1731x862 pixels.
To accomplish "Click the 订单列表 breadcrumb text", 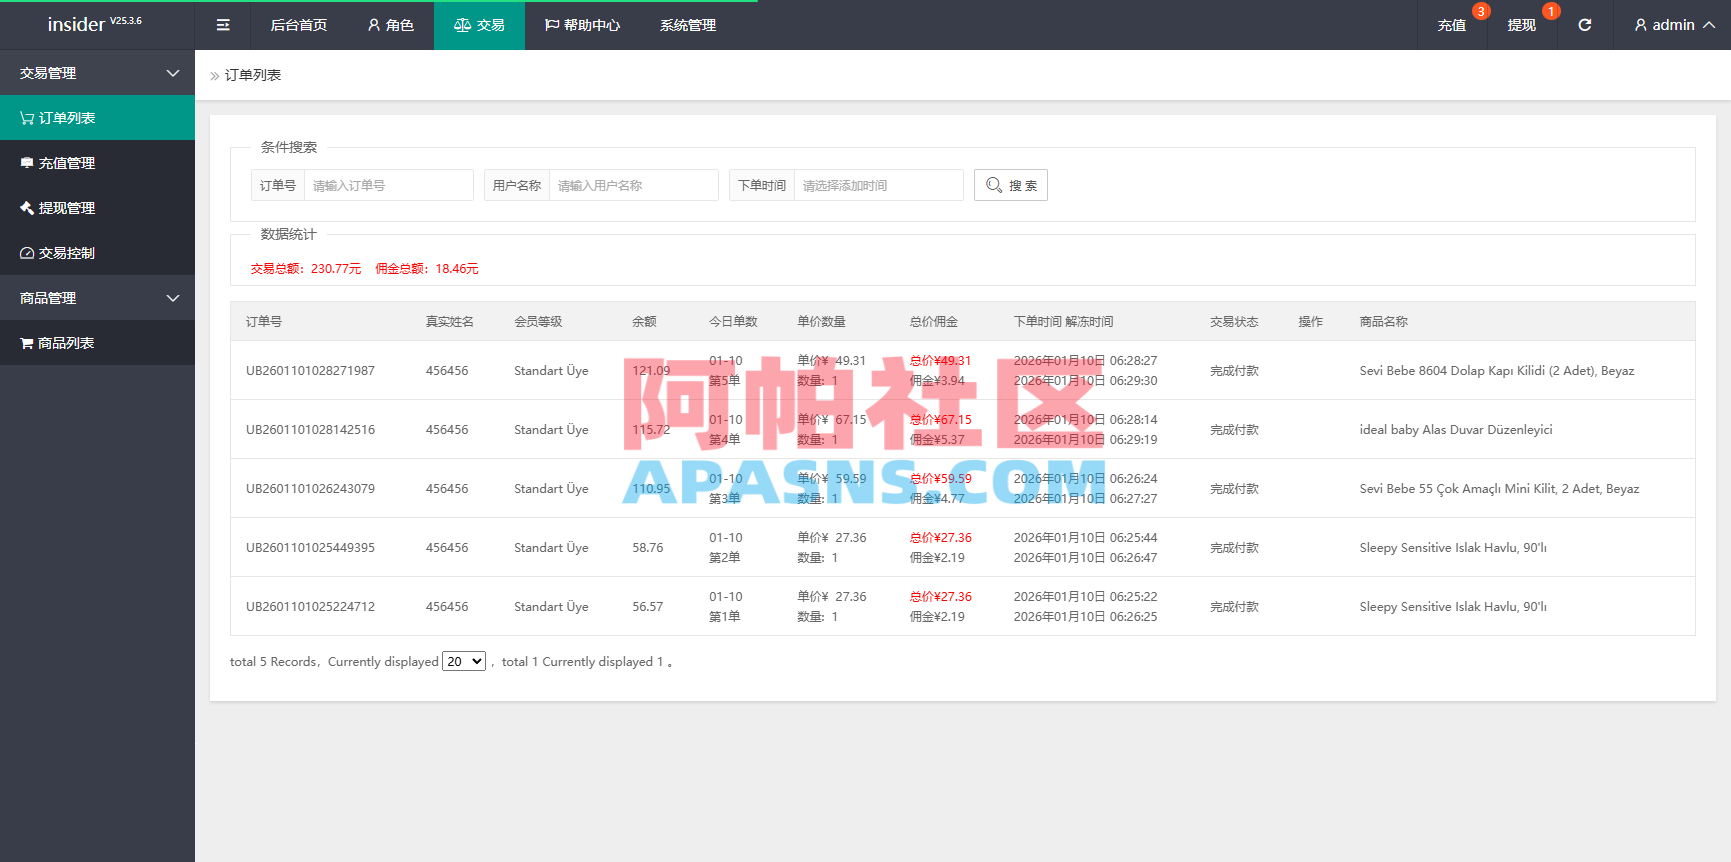I will tap(253, 75).
